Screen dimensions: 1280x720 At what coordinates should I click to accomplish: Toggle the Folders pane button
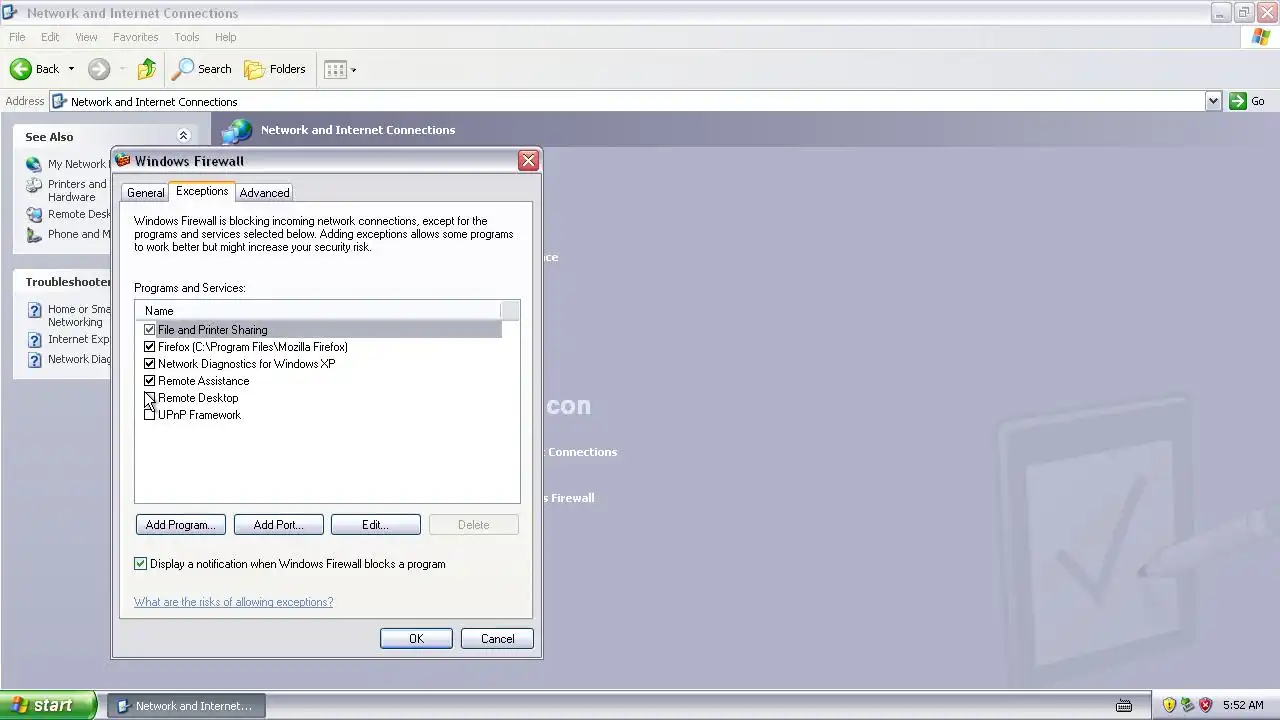click(x=275, y=69)
